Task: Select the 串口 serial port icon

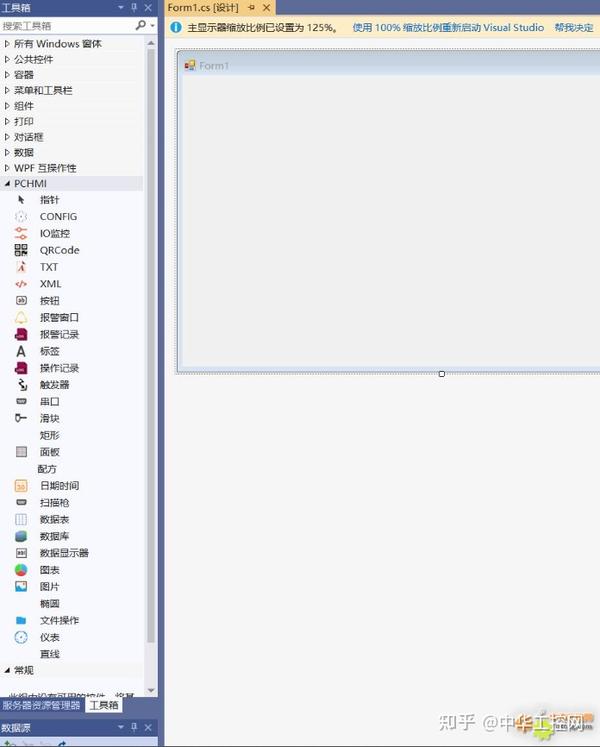Action: [x=21, y=402]
